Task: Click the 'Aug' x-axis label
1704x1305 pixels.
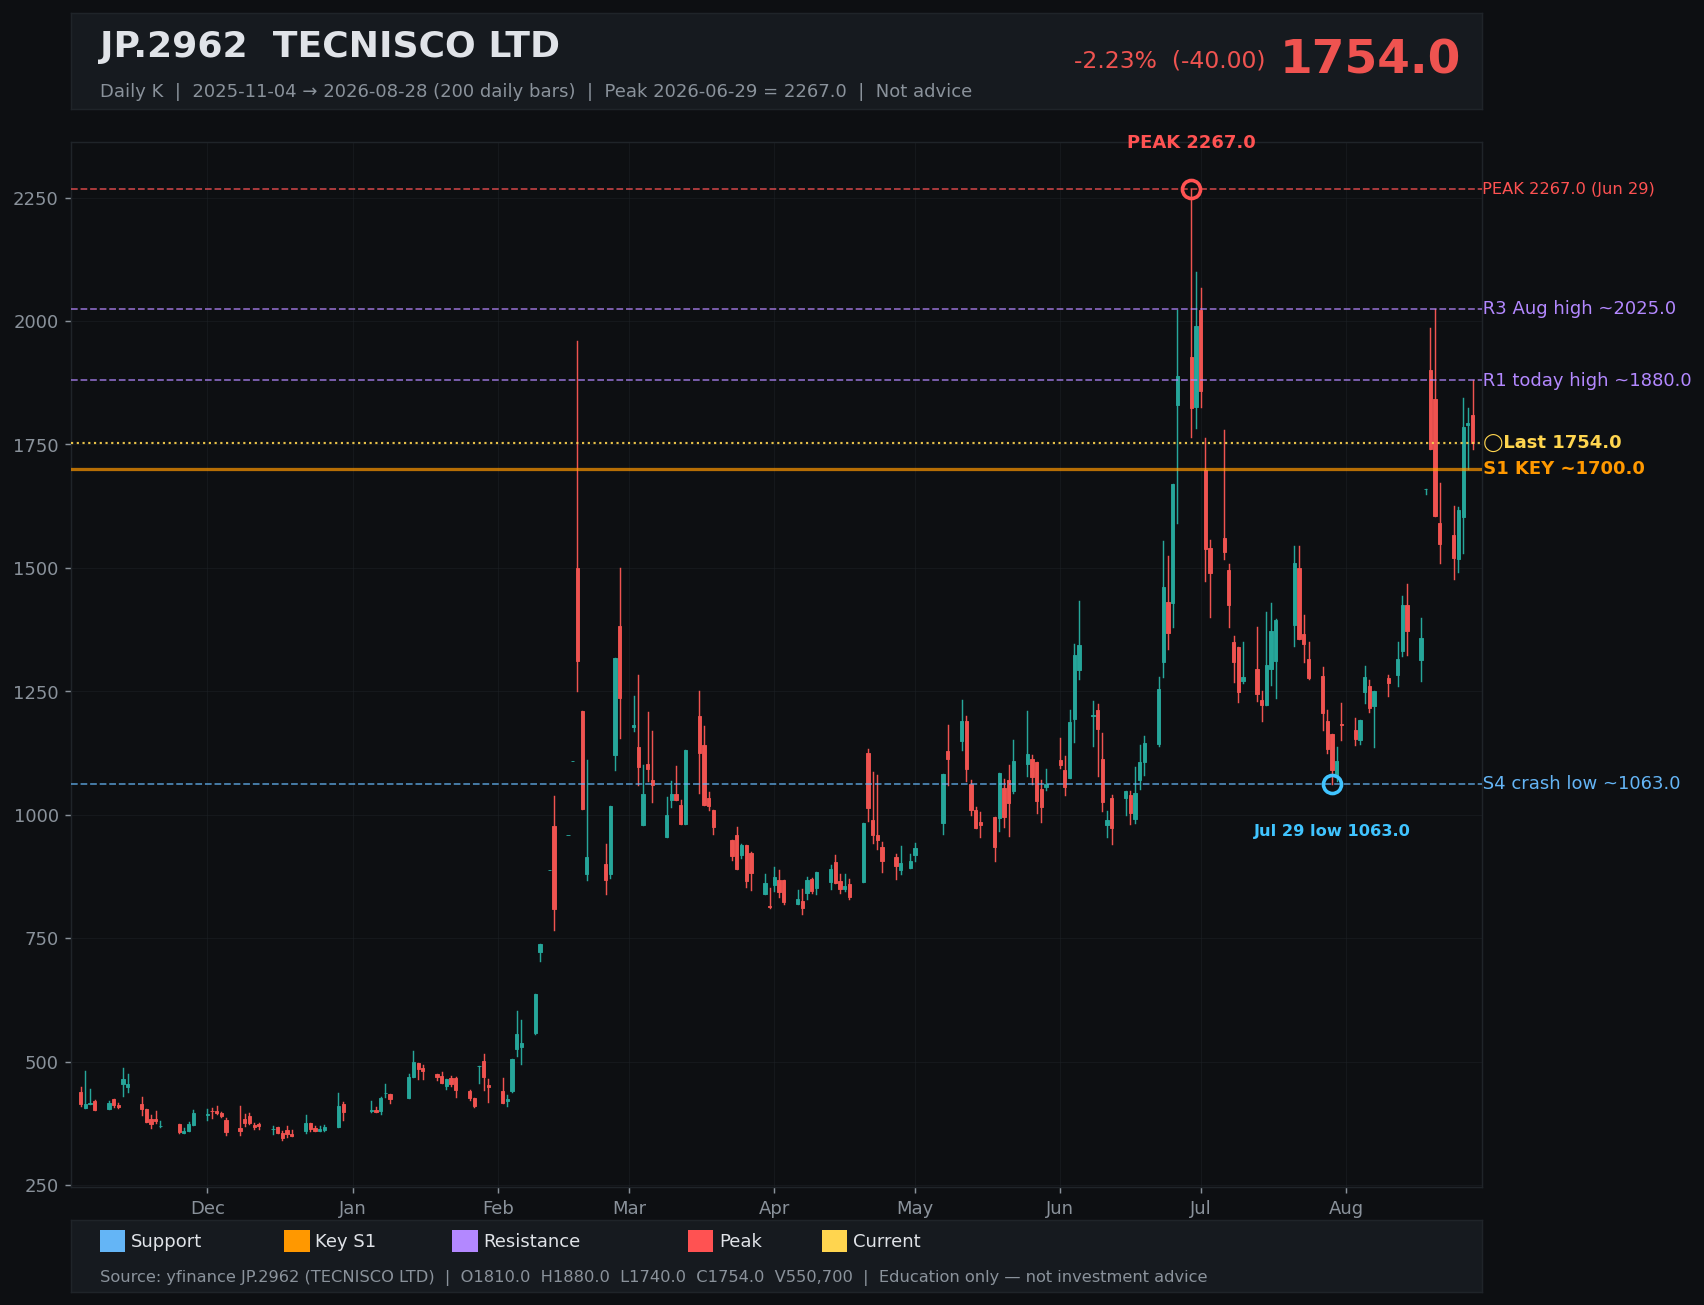Action: point(1346,1208)
